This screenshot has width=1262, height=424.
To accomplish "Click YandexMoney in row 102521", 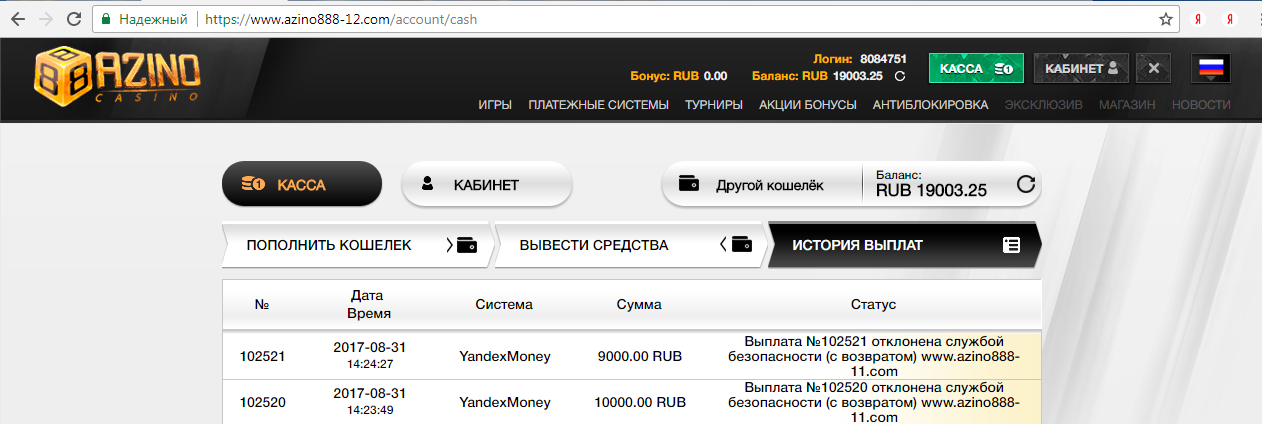I will click(504, 355).
